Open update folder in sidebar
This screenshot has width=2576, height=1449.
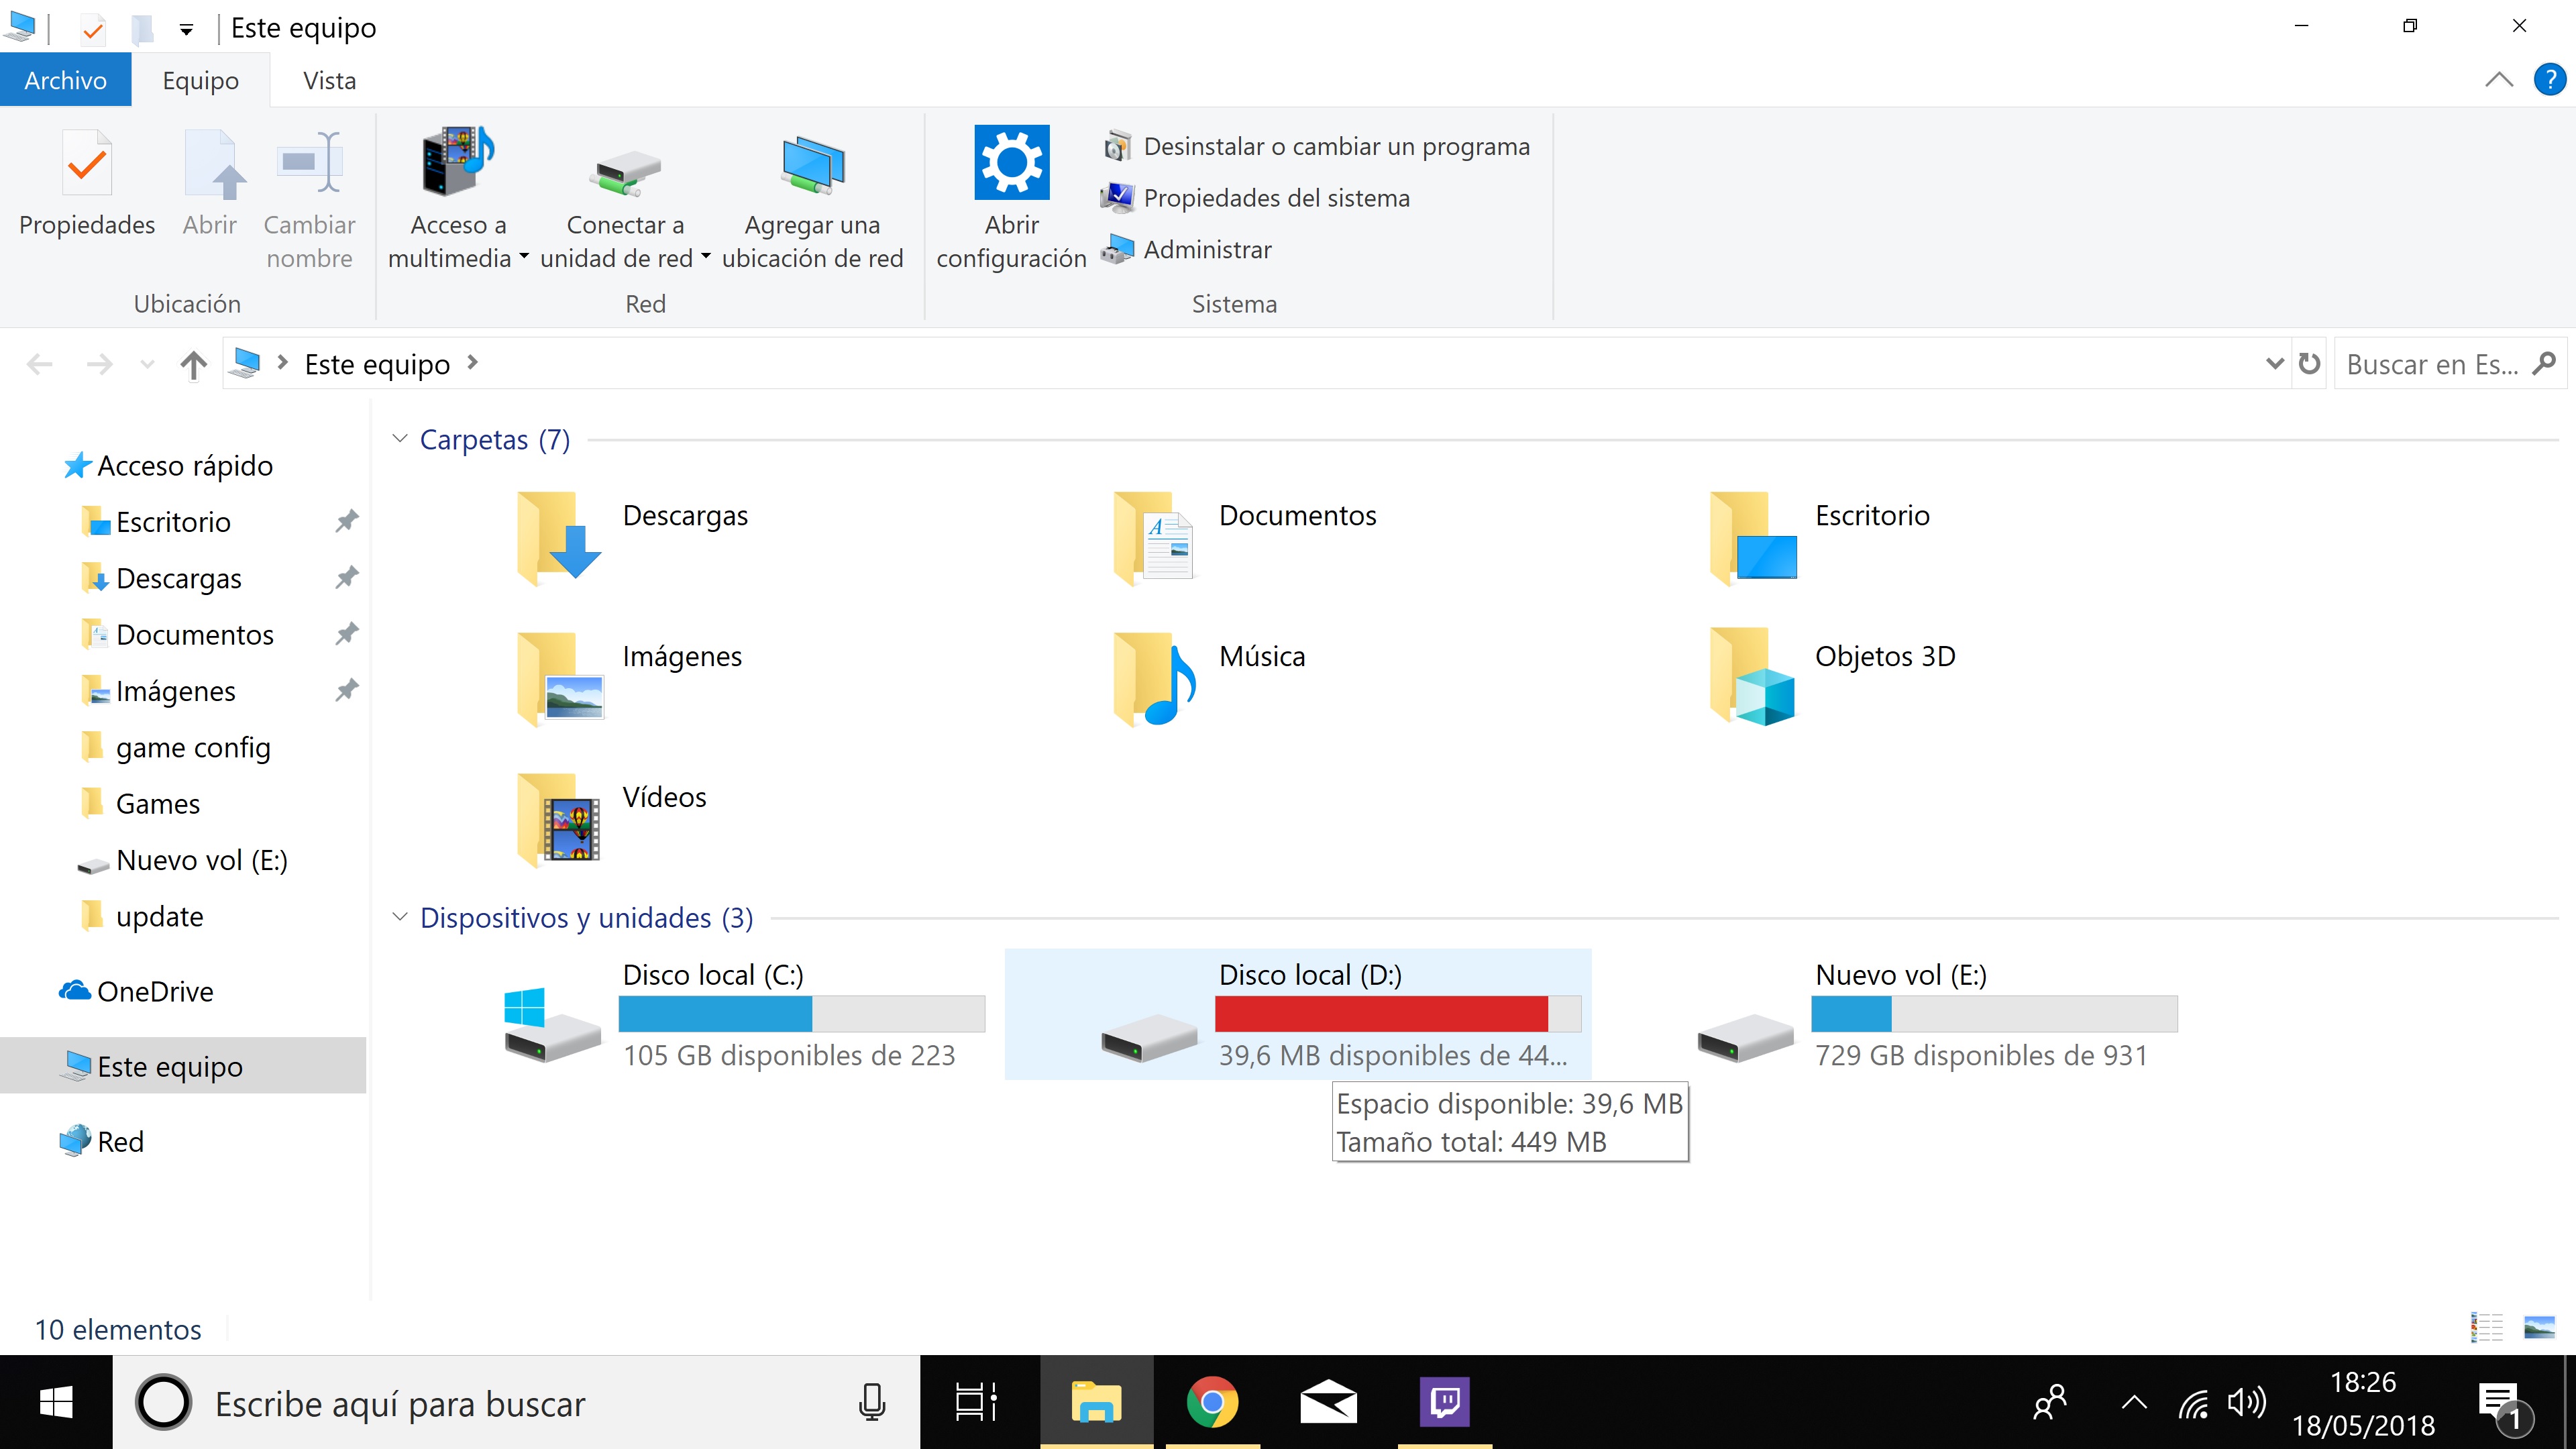(x=159, y=916)
